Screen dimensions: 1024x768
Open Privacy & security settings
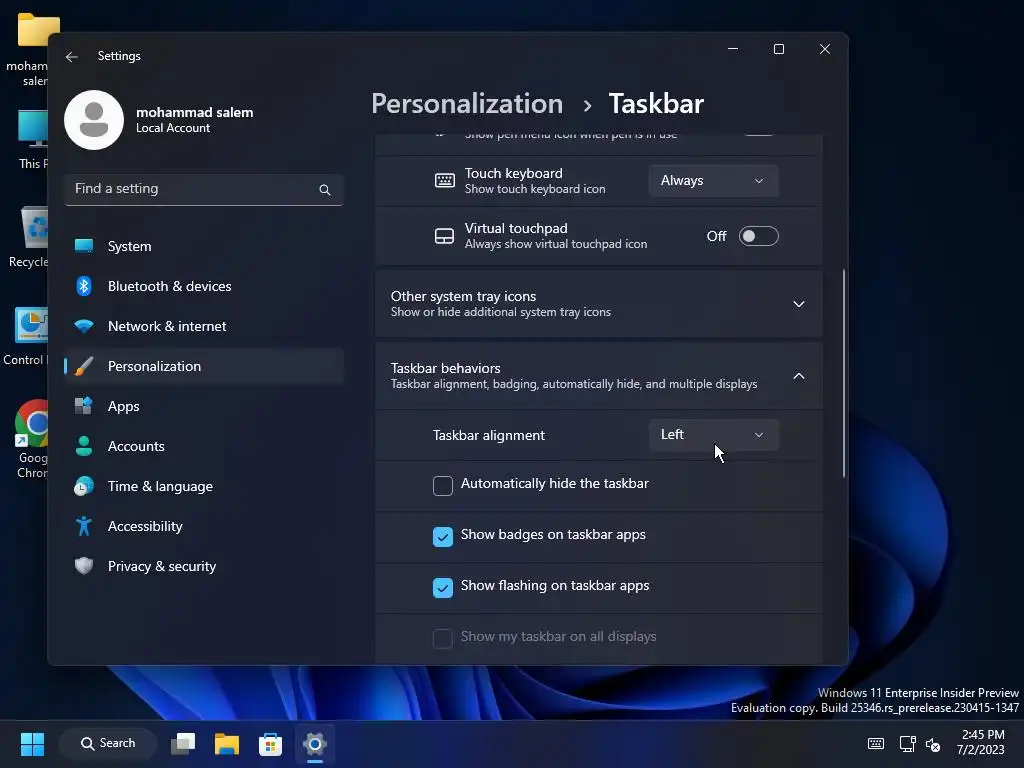(x=204, y=566)
